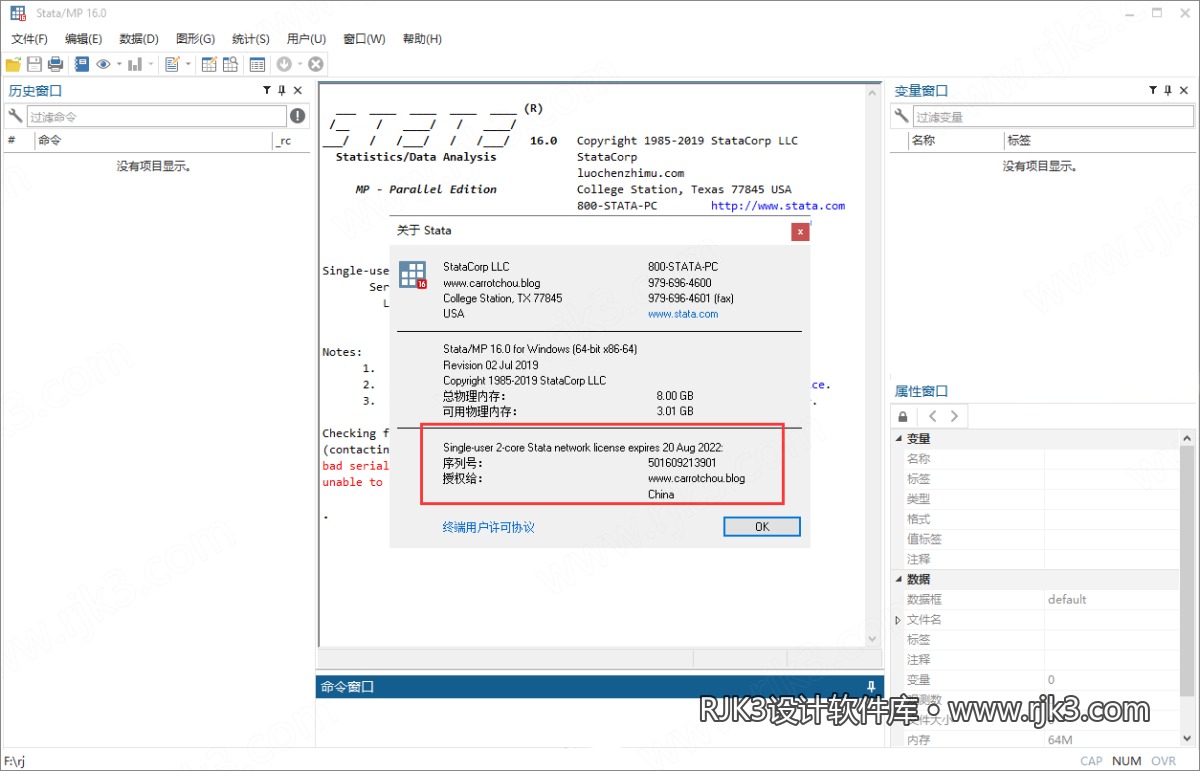Open the 图形(G) menu
This screenshot has height=771, width=1200.
point(195,39)
